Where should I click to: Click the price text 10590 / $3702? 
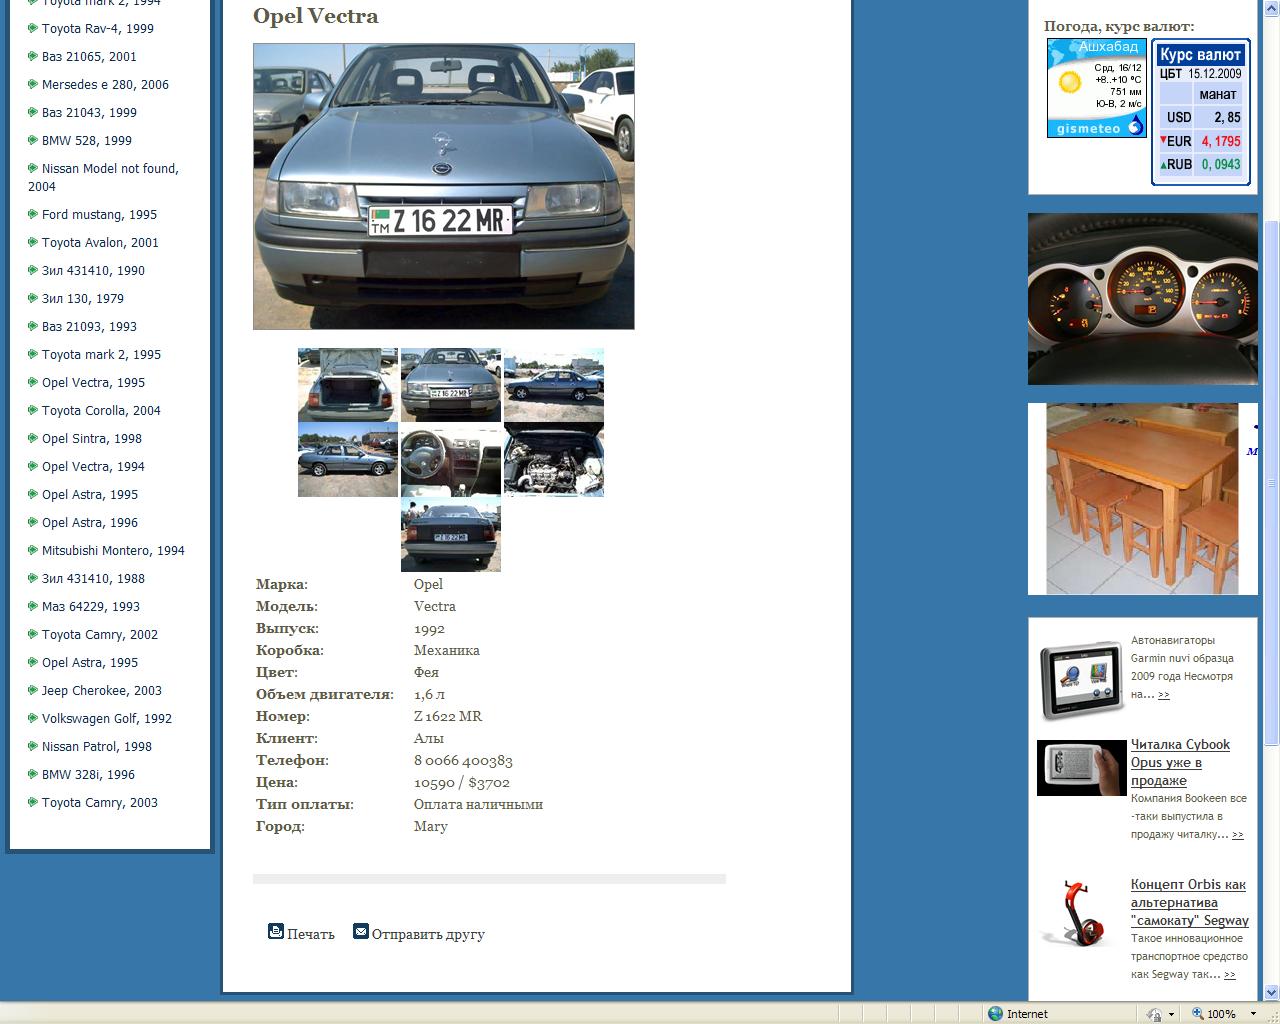[x=462, y=782]
